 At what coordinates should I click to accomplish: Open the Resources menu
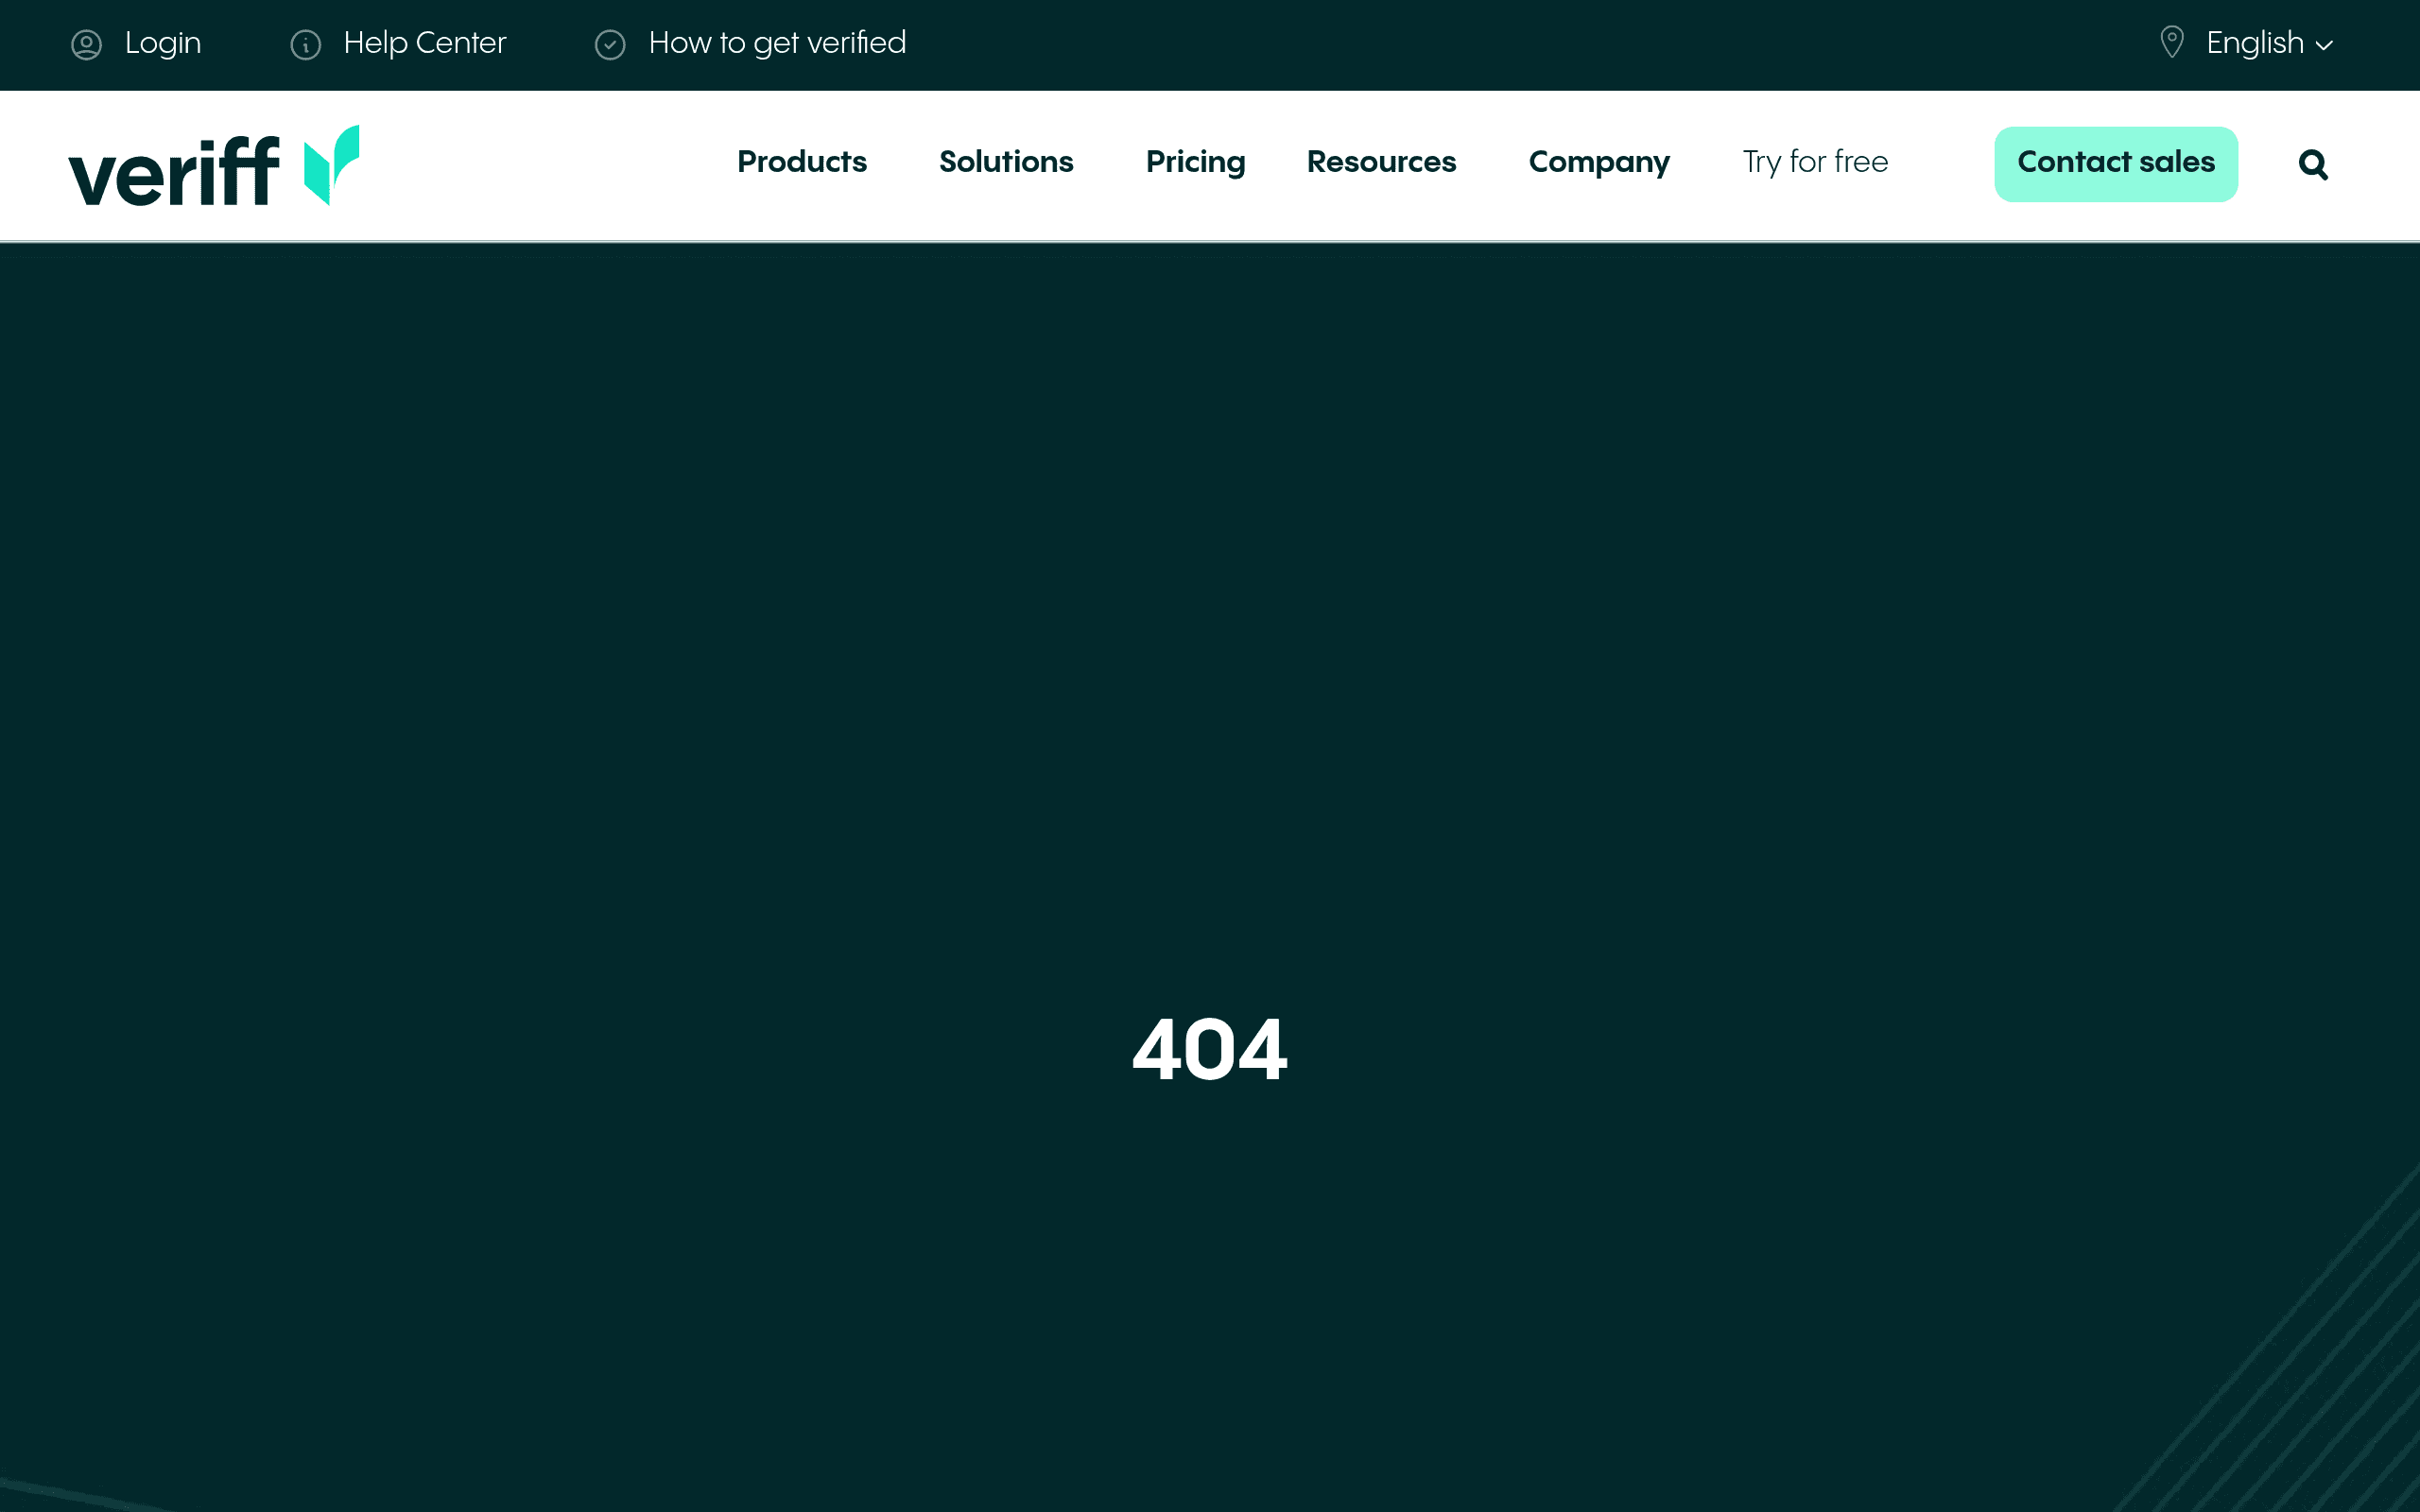pyautogui.click(x=1381, y=162)
